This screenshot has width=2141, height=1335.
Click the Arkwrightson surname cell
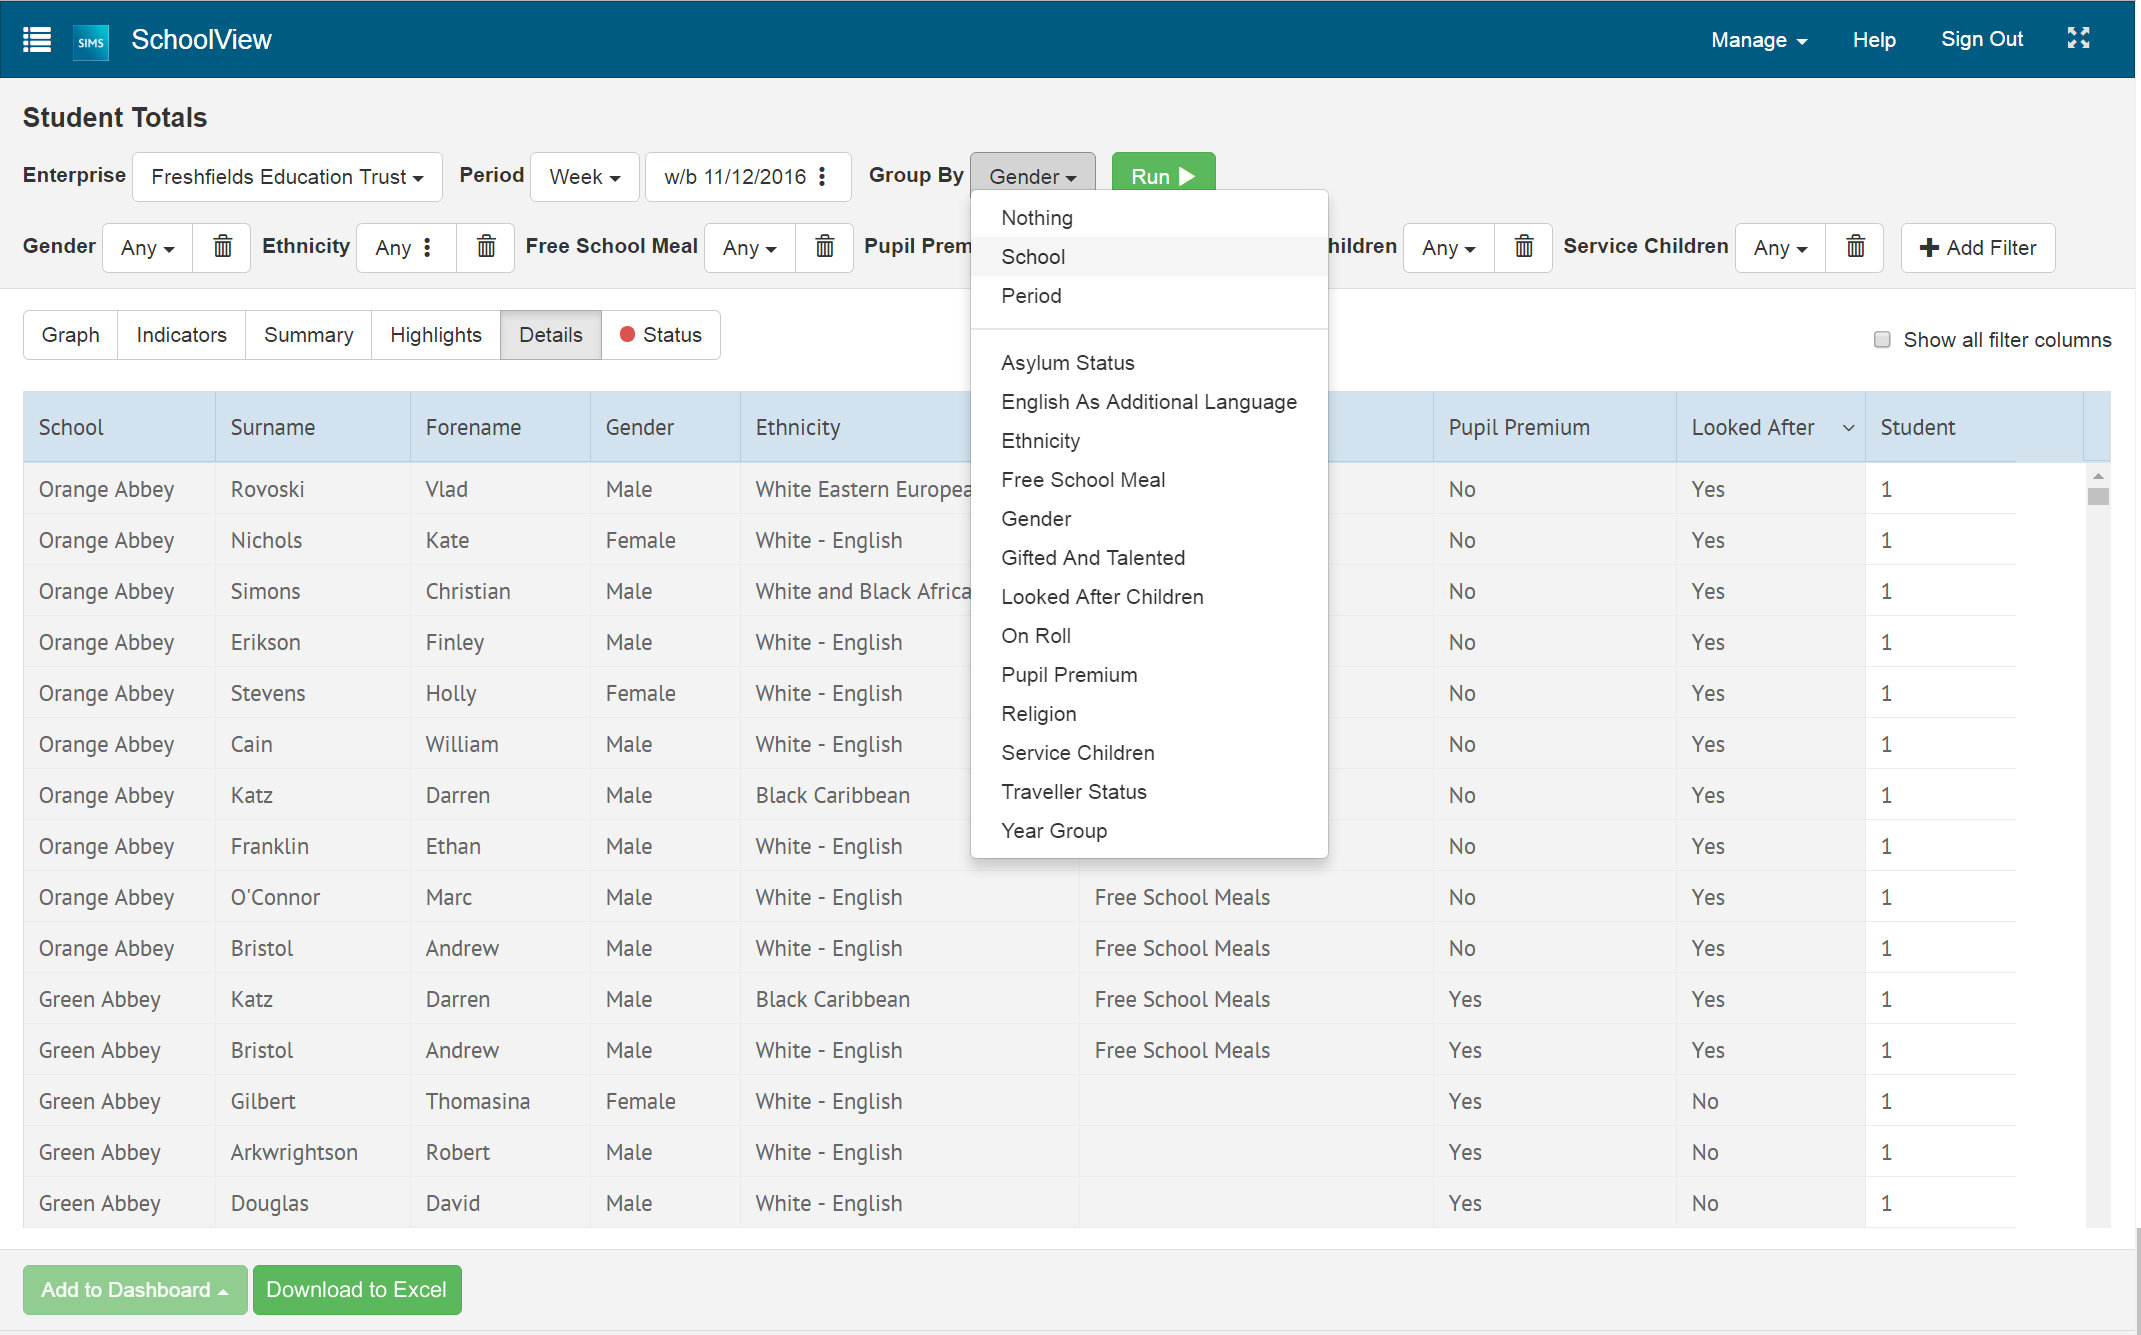click(312, 1153)
